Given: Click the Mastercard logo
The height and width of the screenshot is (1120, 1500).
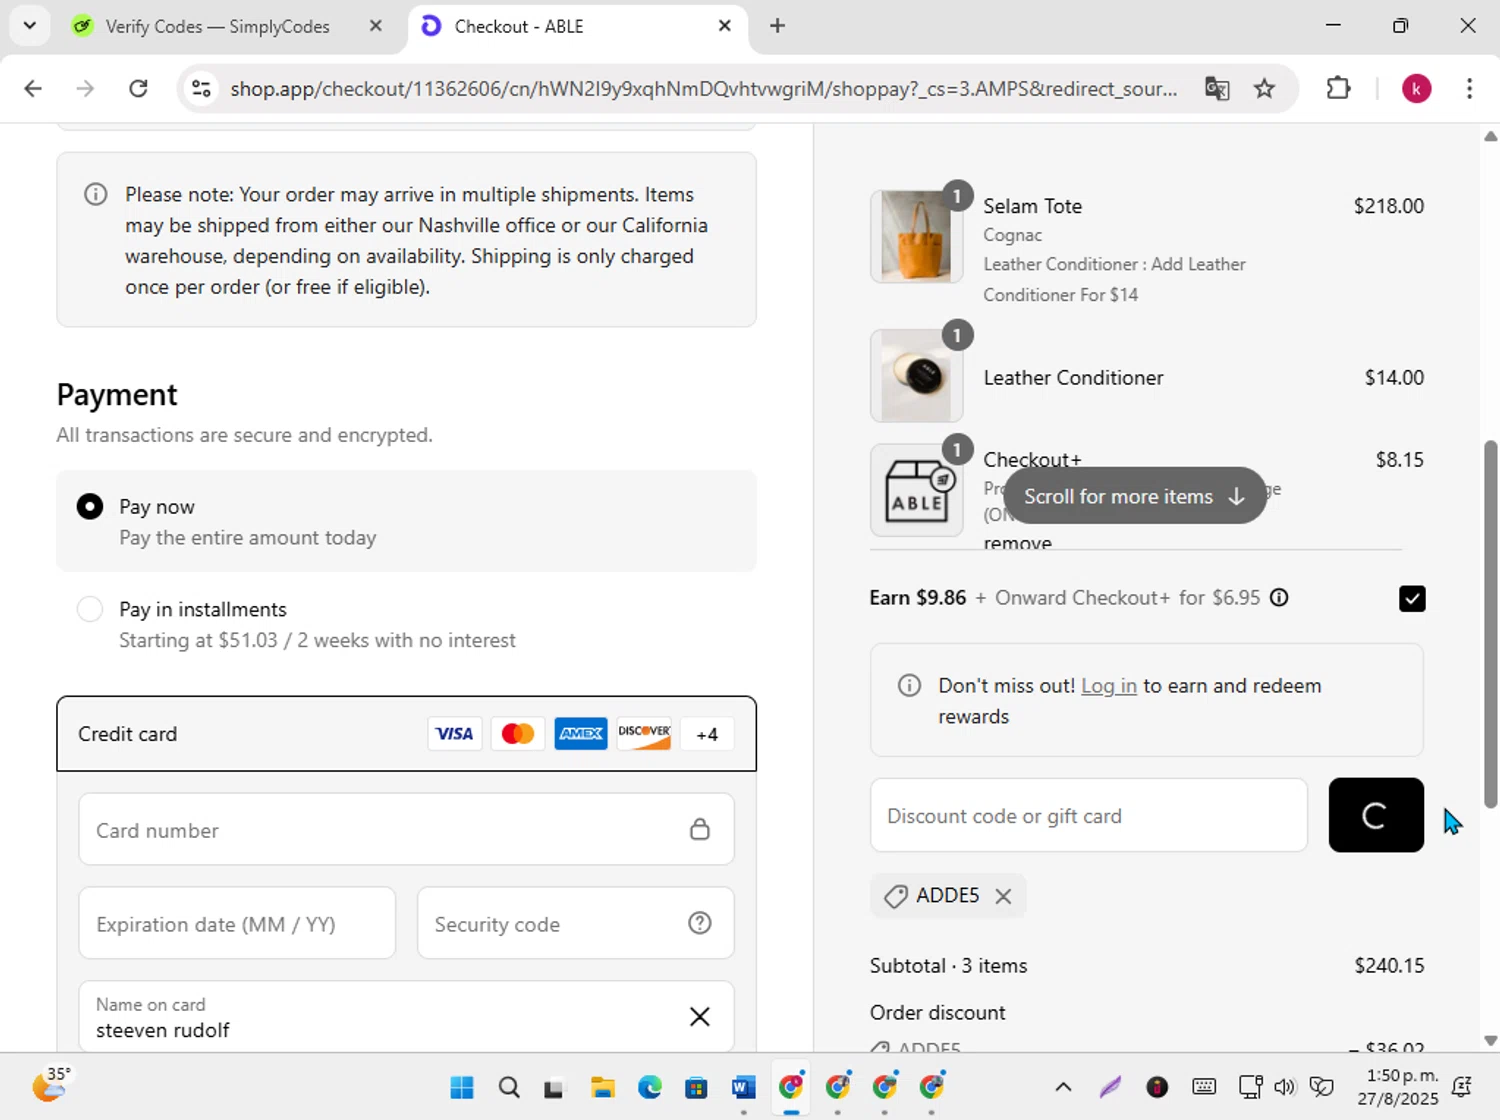Looking at the screenshot, I should (x=517, y=734).
